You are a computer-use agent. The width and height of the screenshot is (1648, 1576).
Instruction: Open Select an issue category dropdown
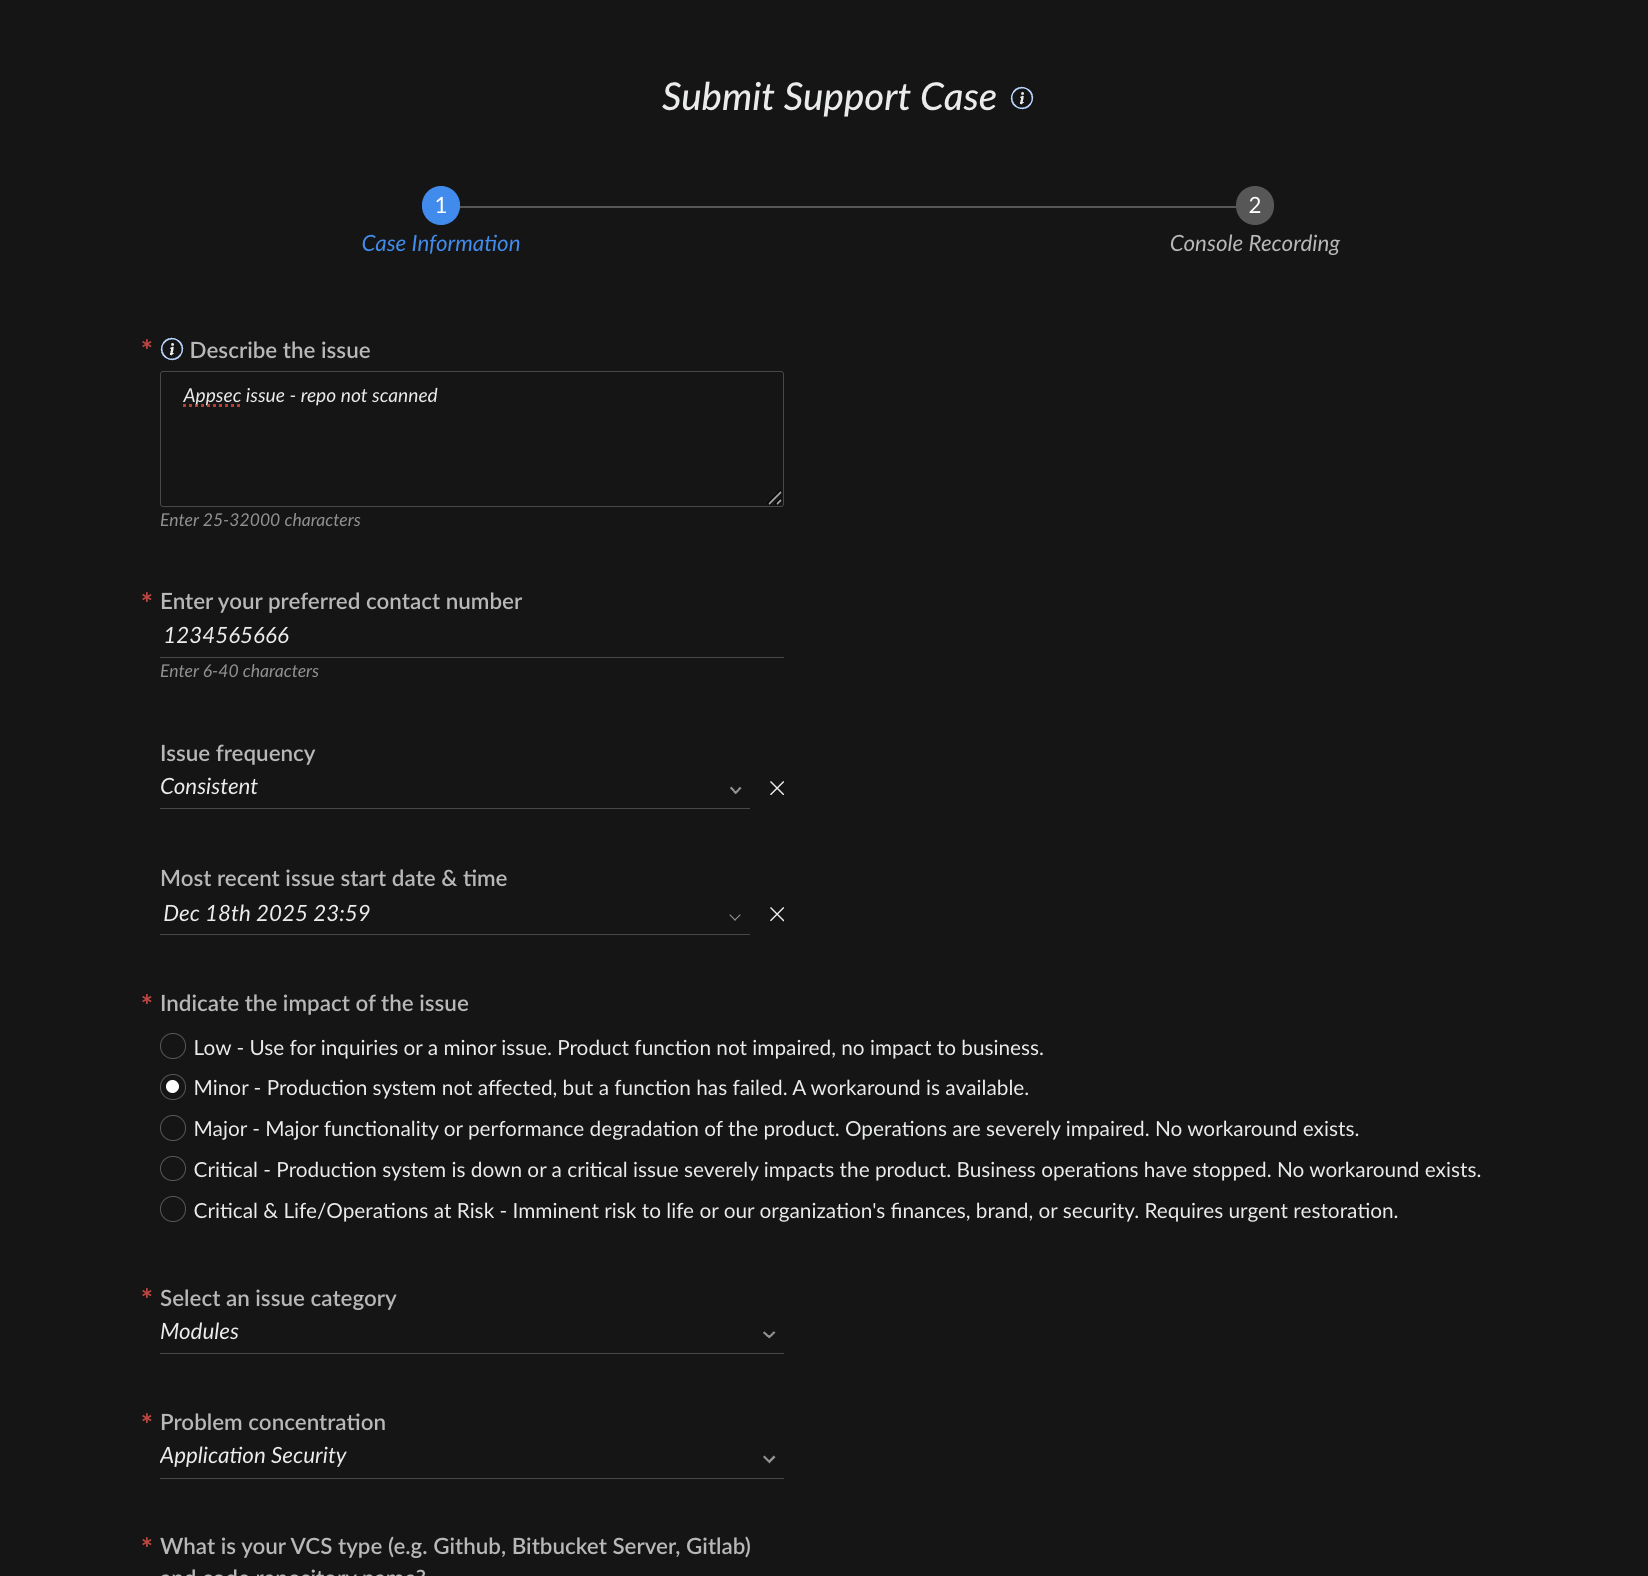pyautogui.click(x=769, y=1334)
